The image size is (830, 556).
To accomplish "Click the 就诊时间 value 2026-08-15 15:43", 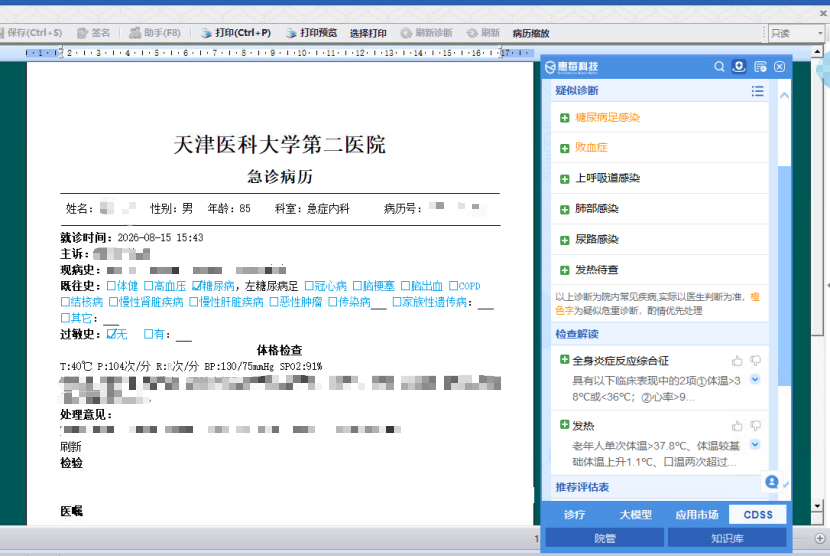I will [160, 238].
